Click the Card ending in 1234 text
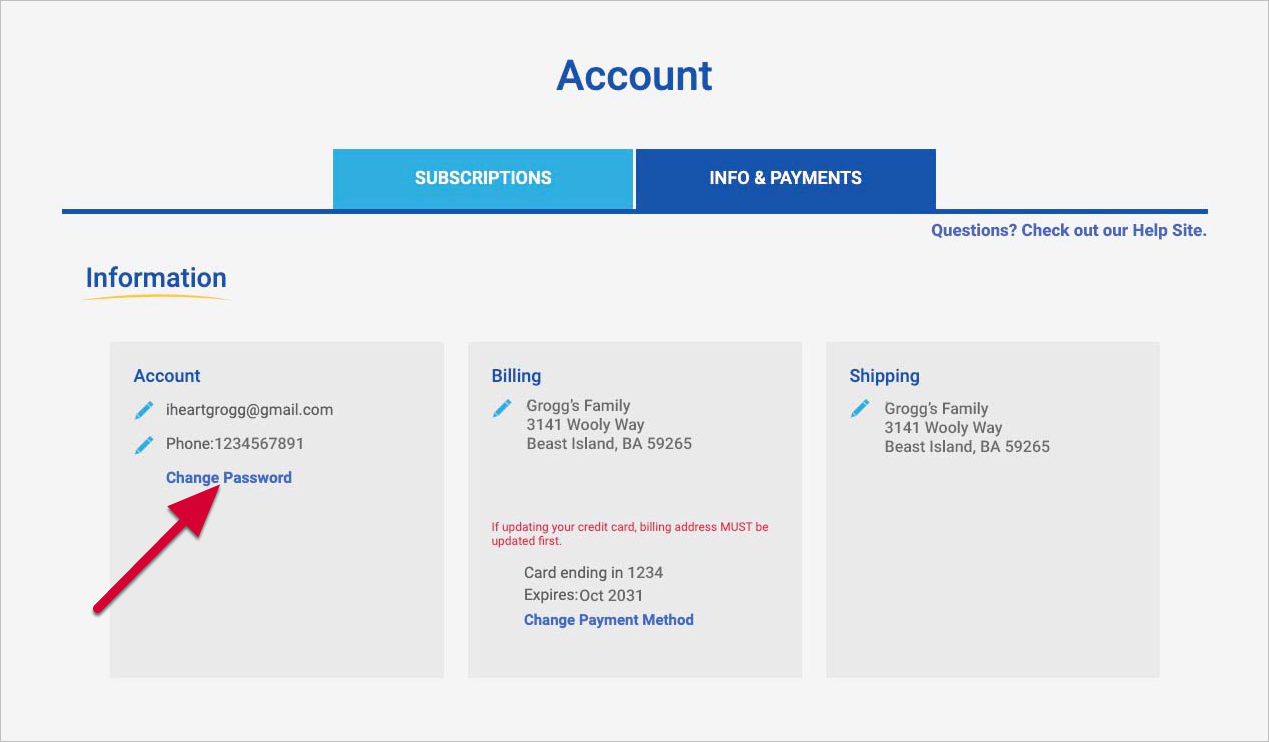This screenshot has width=1269, height=742. click(x=594, y=573)
